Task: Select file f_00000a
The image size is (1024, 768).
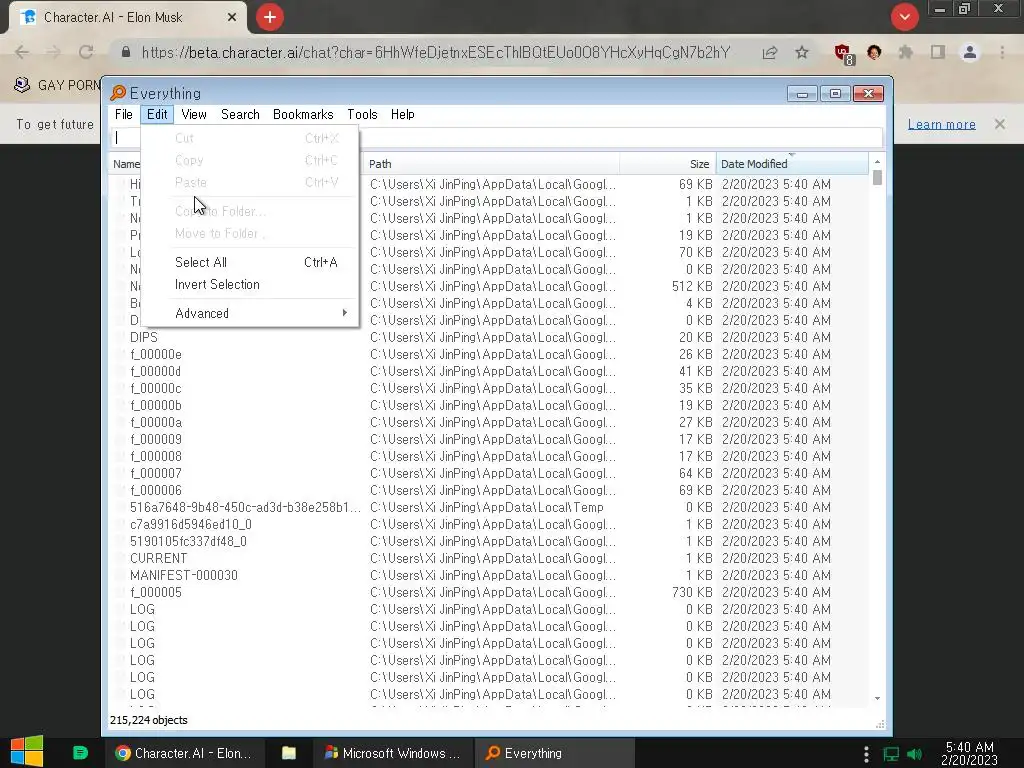Action: pos(155,423)
